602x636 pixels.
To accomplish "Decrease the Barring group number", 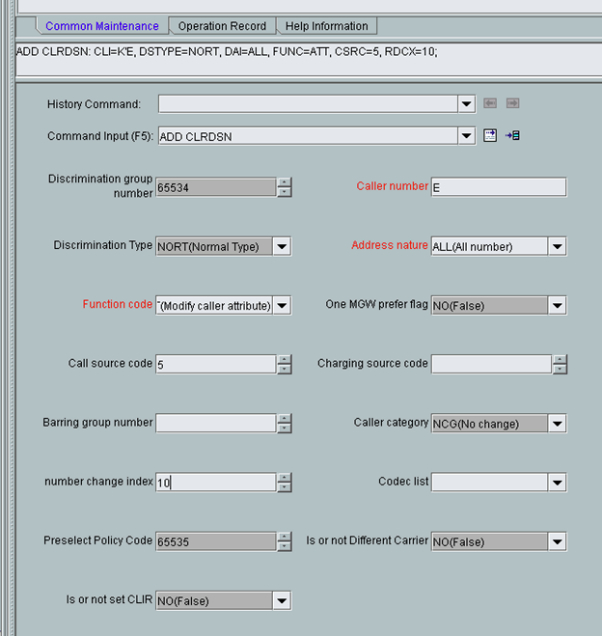I will coord(284,428).
